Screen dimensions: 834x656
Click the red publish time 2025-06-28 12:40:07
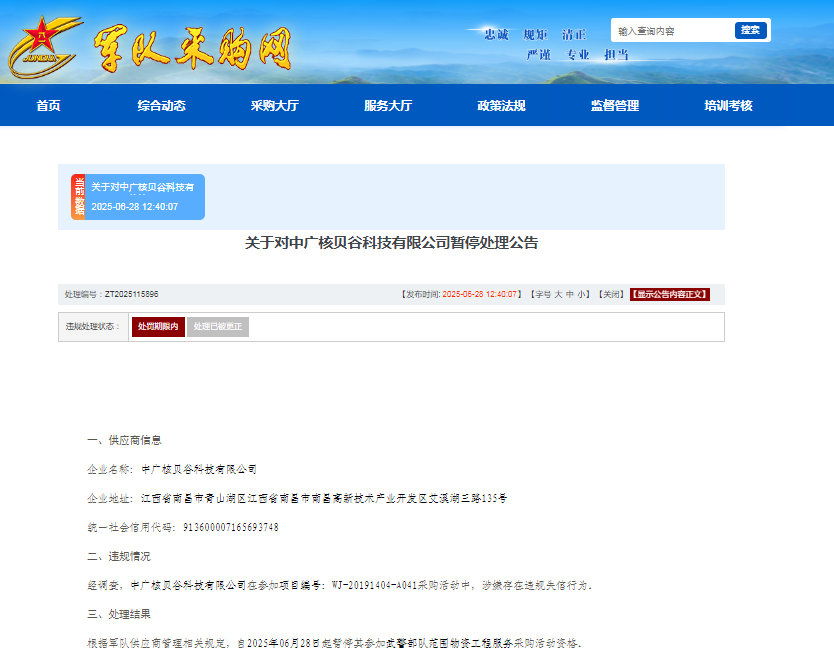point(479,294)
